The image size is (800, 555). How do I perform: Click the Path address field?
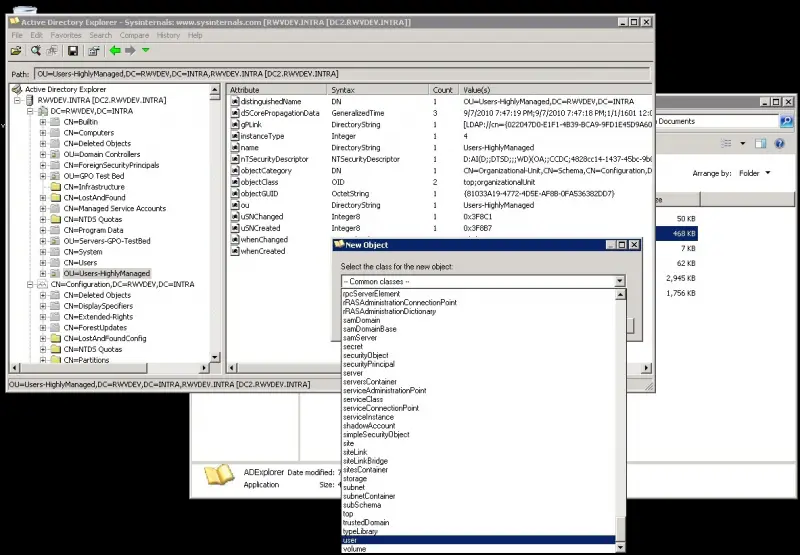click(342, 74)
